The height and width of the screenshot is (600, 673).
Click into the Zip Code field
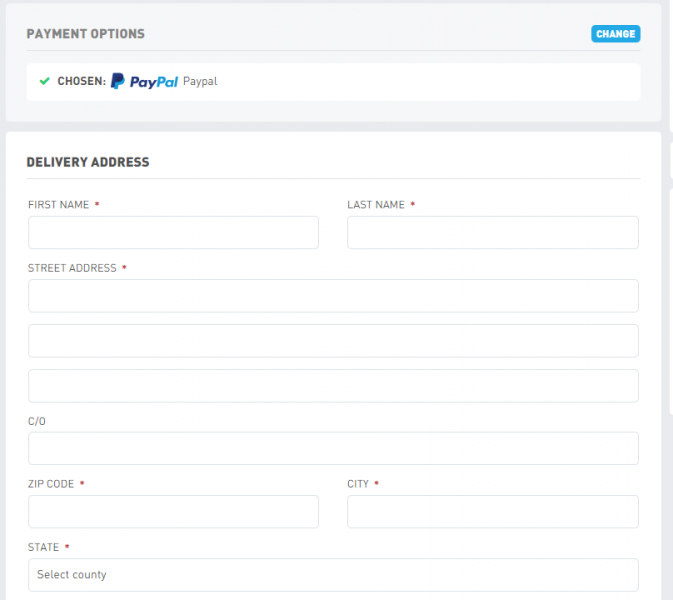pos(173,511)
